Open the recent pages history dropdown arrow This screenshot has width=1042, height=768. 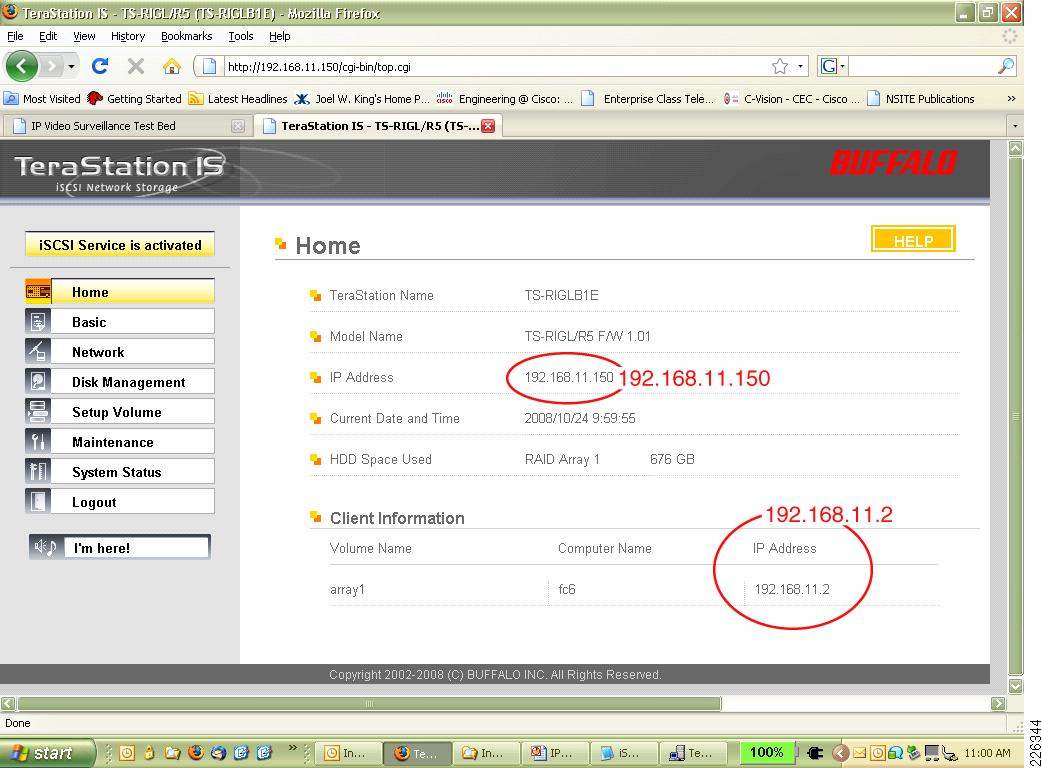click(x=71, y=66)
